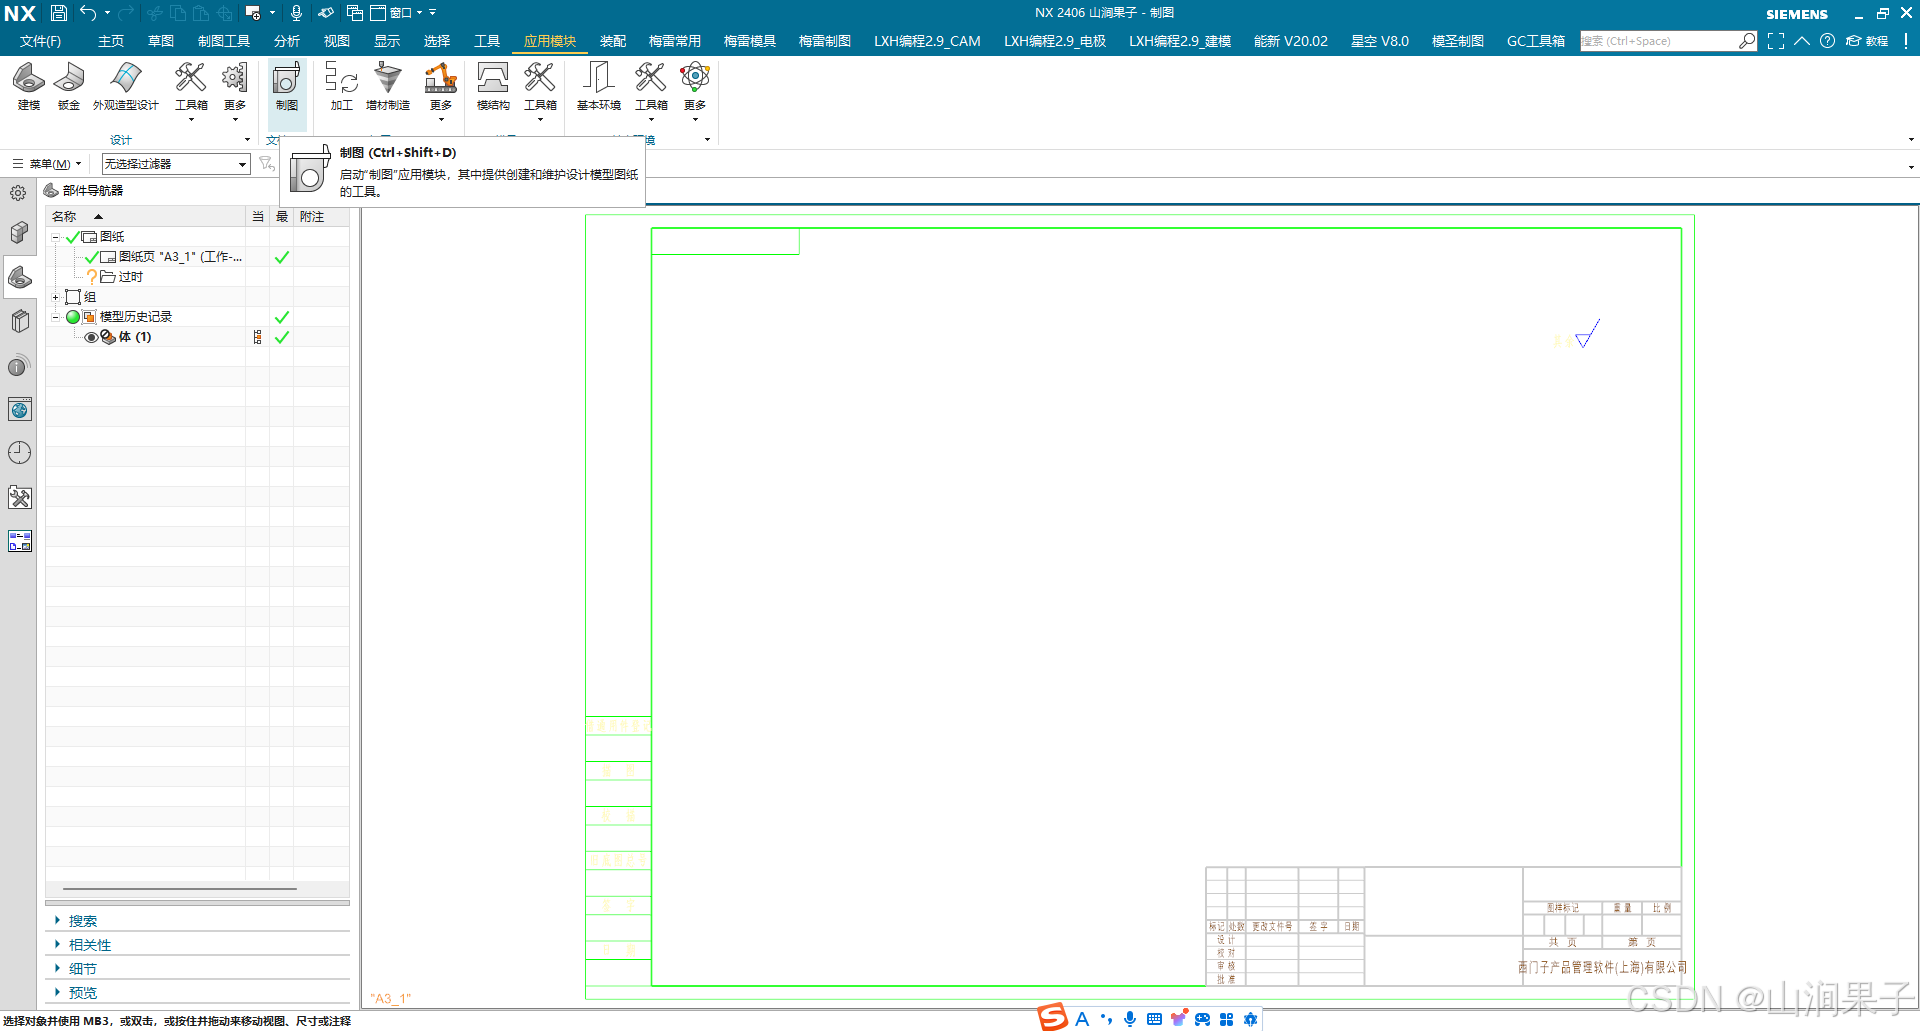Toggle the 图纸 node green checkmark

click(x=72, y=237)
